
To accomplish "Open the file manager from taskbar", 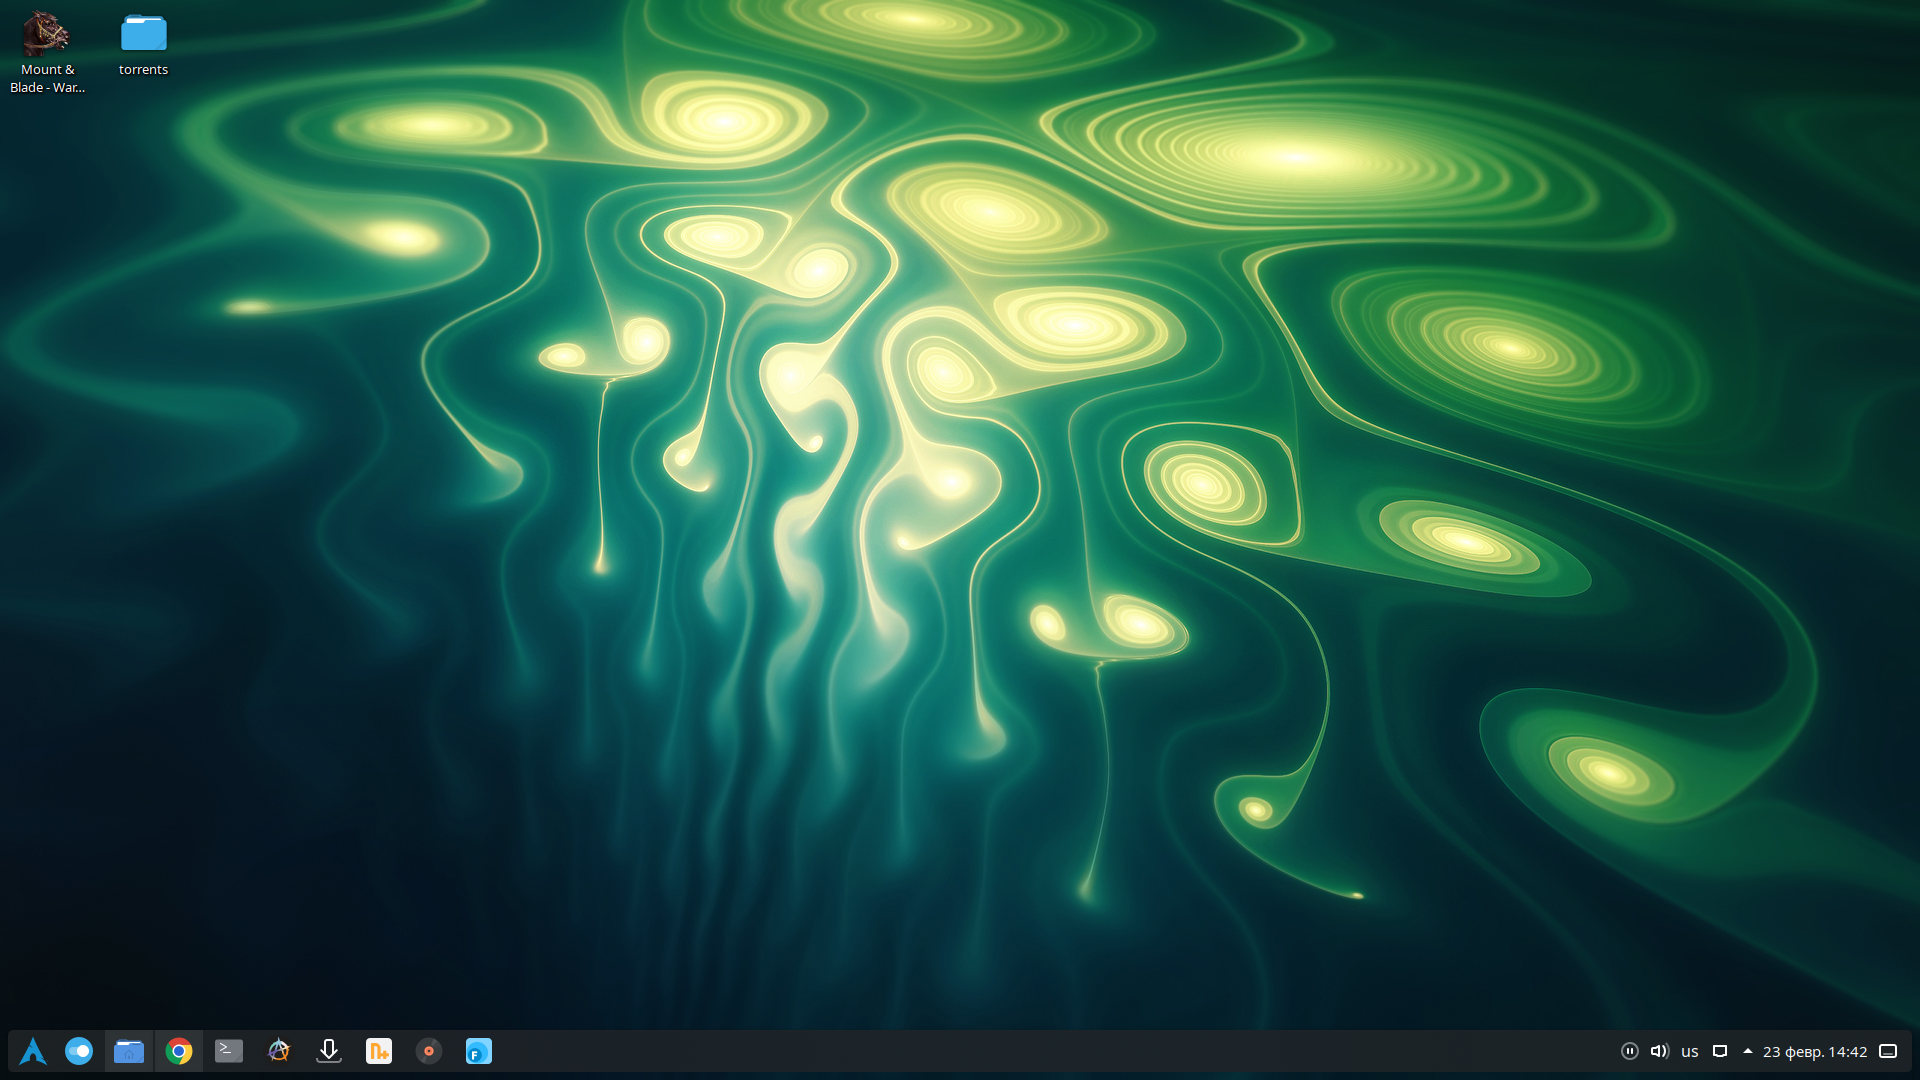I will 129,1051.
